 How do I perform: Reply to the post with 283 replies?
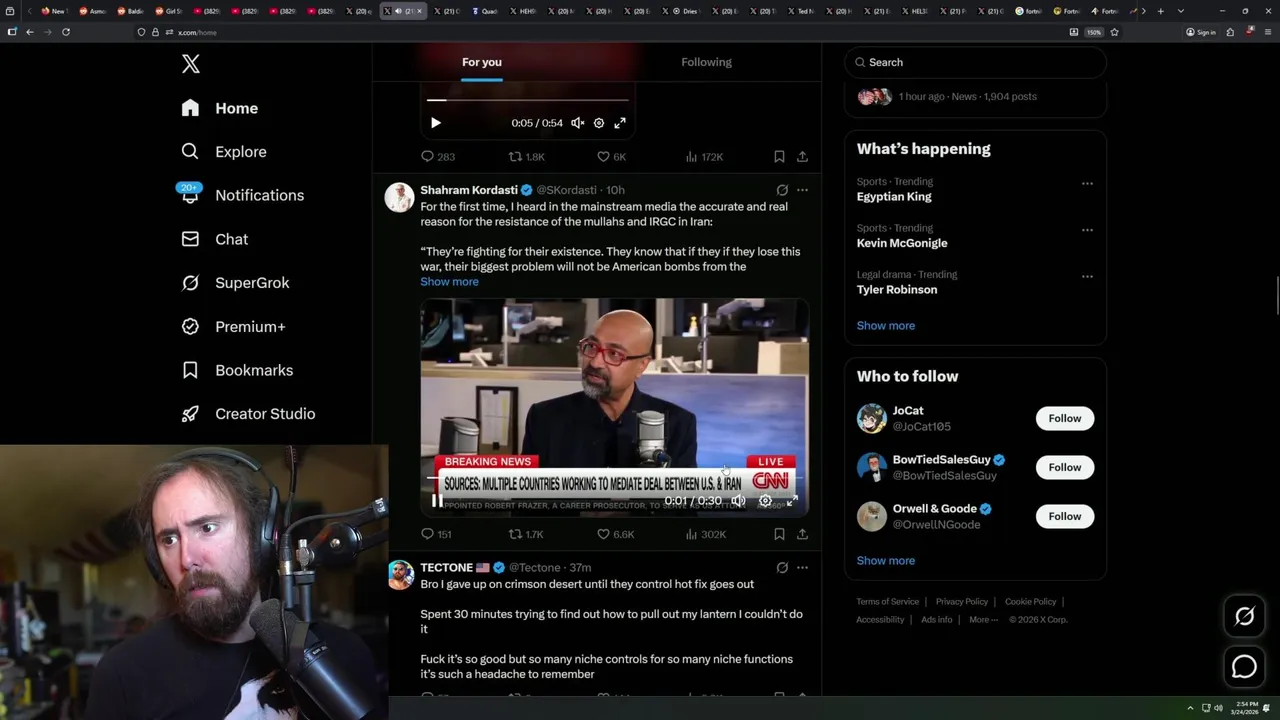point(438,157)
